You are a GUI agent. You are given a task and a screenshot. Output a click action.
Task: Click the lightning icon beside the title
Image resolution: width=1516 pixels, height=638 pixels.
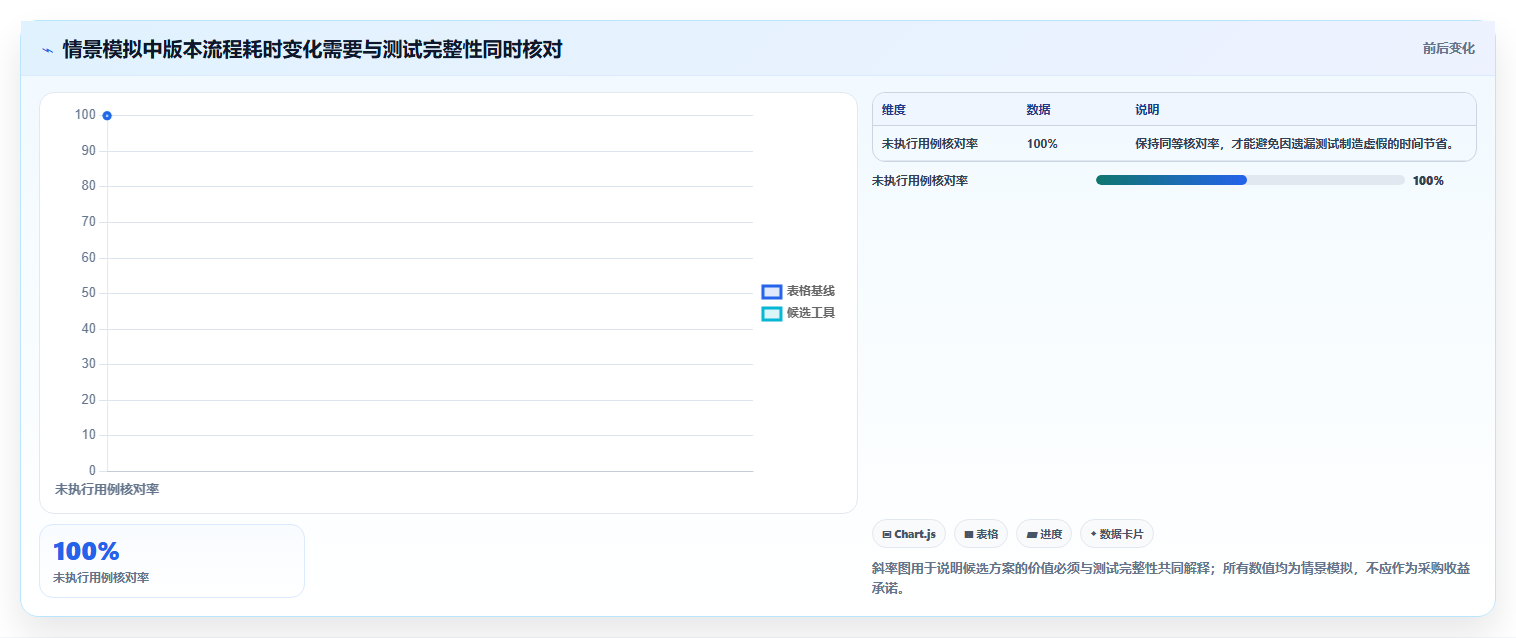tap(47, 50)
